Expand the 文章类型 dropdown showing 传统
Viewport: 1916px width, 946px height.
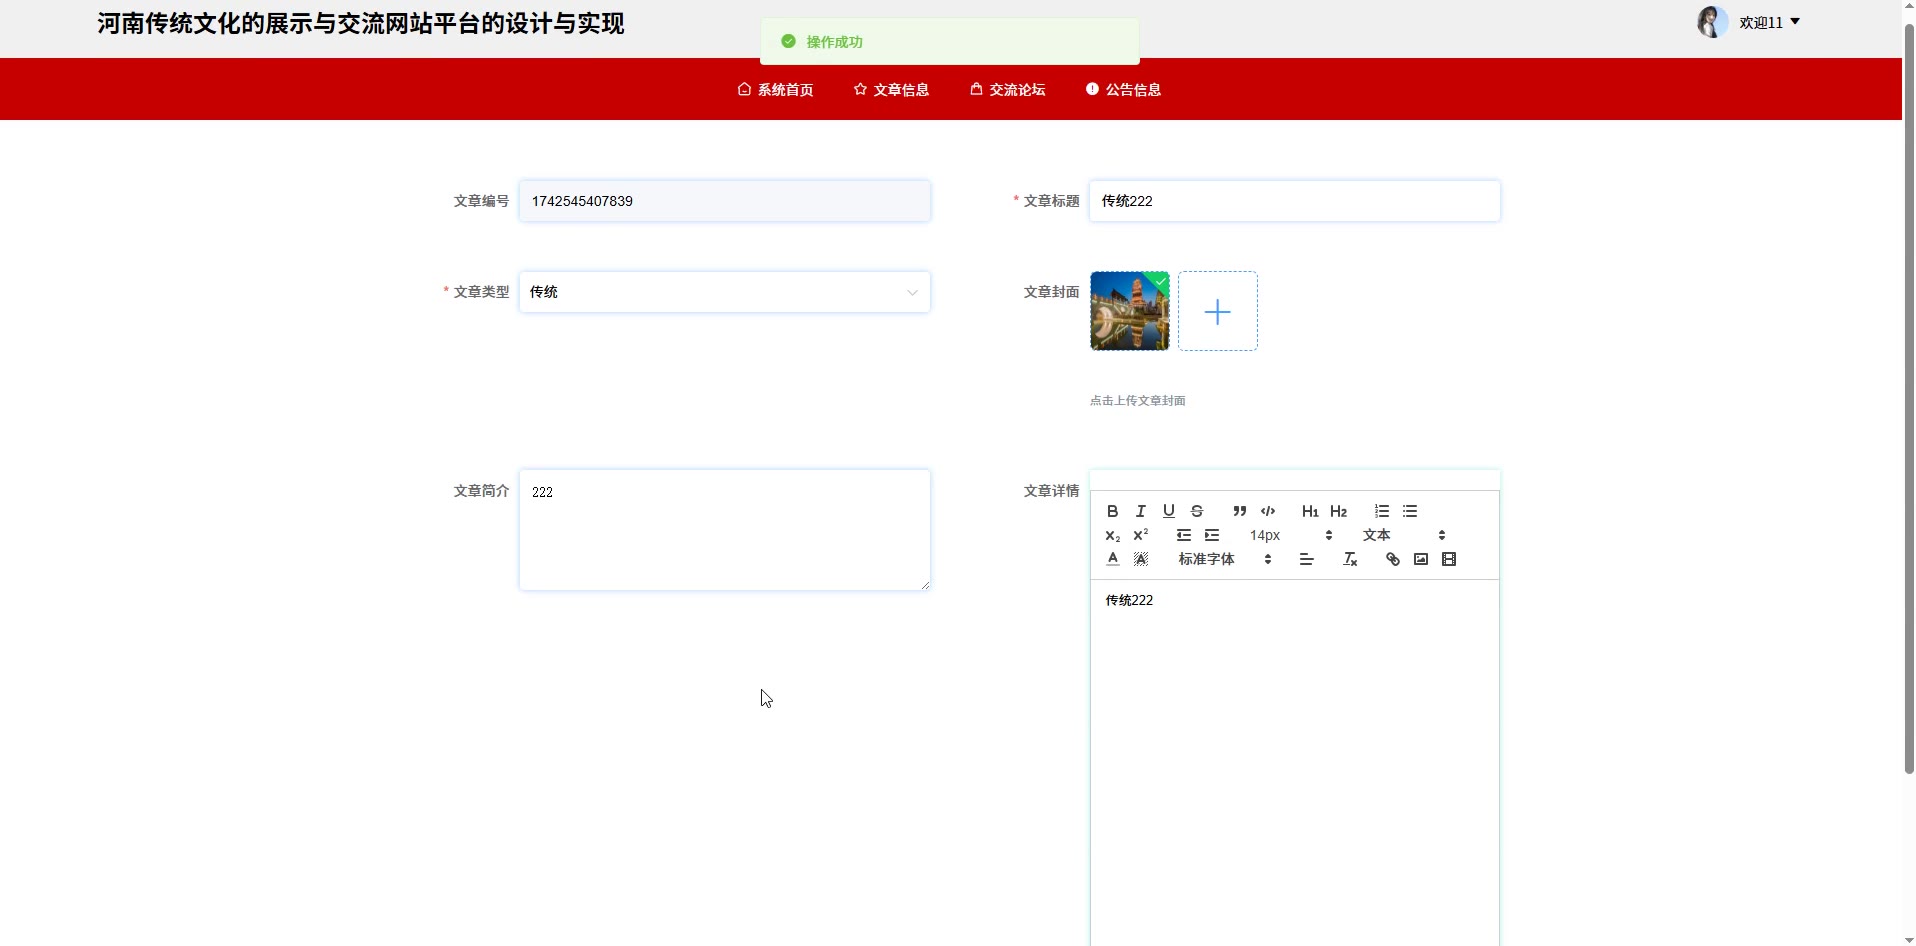click(x=724, y=292)
